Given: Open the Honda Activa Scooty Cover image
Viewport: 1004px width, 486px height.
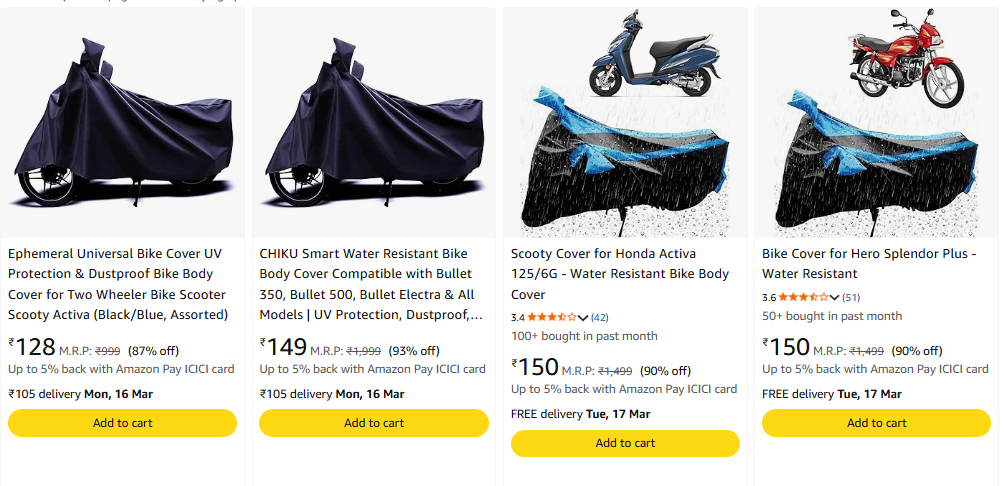Looking at the screenshot, I should coord(625,122).
